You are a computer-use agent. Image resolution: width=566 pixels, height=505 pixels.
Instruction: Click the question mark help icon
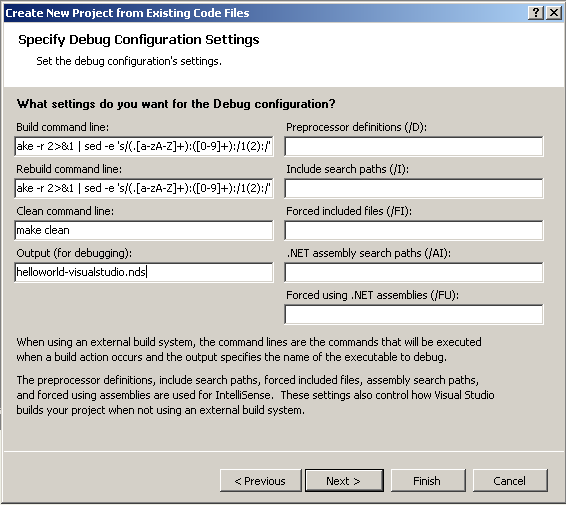(536, 13)
